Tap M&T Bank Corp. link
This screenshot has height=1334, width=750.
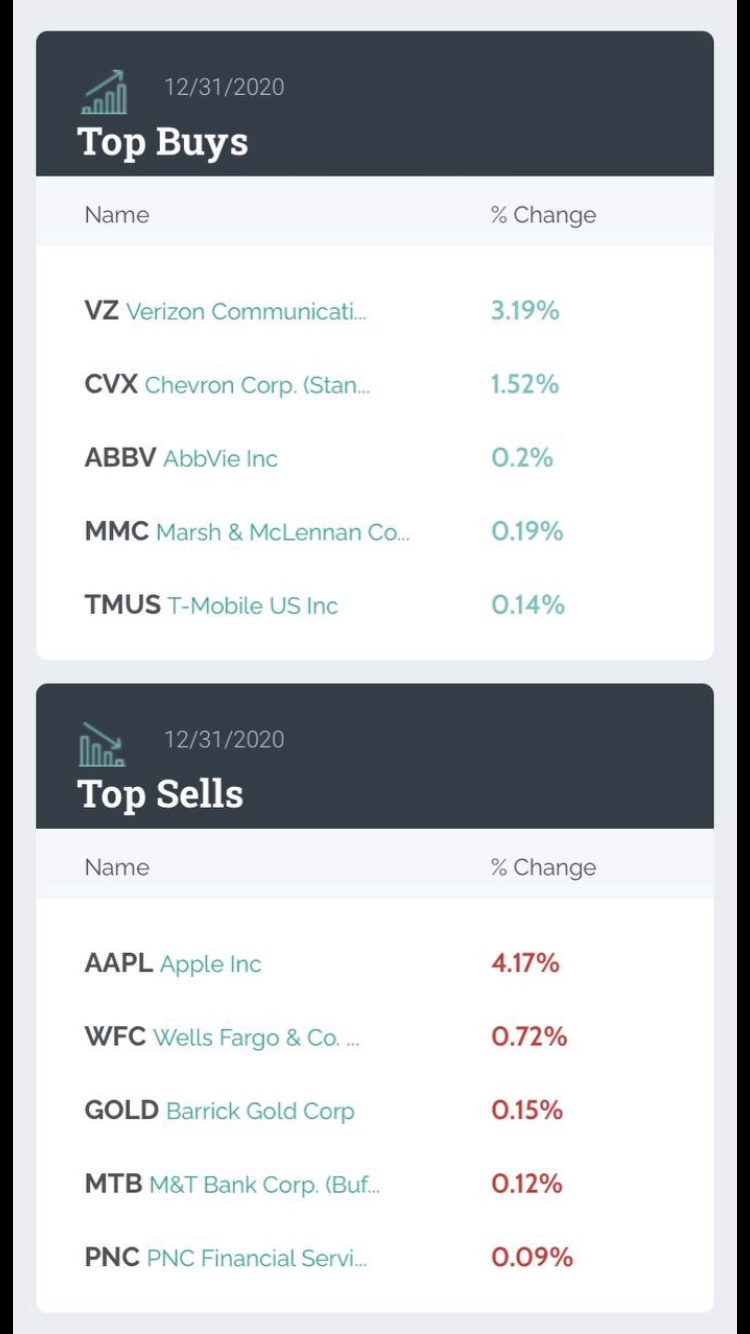point(263,1185)
